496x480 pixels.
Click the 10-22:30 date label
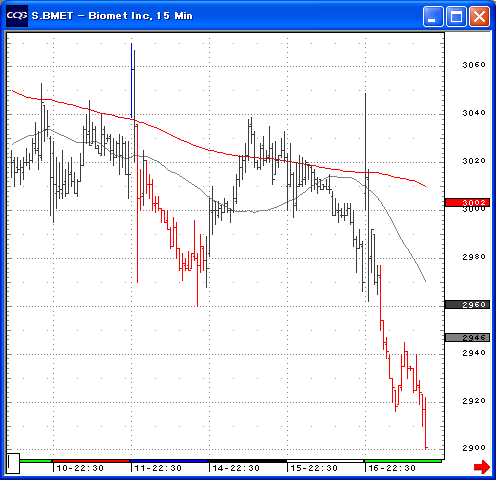(x=80, y=468)
